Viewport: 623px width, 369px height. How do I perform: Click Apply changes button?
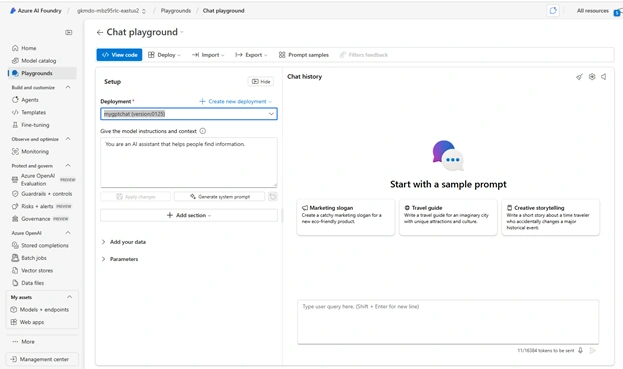pos(135,197)
